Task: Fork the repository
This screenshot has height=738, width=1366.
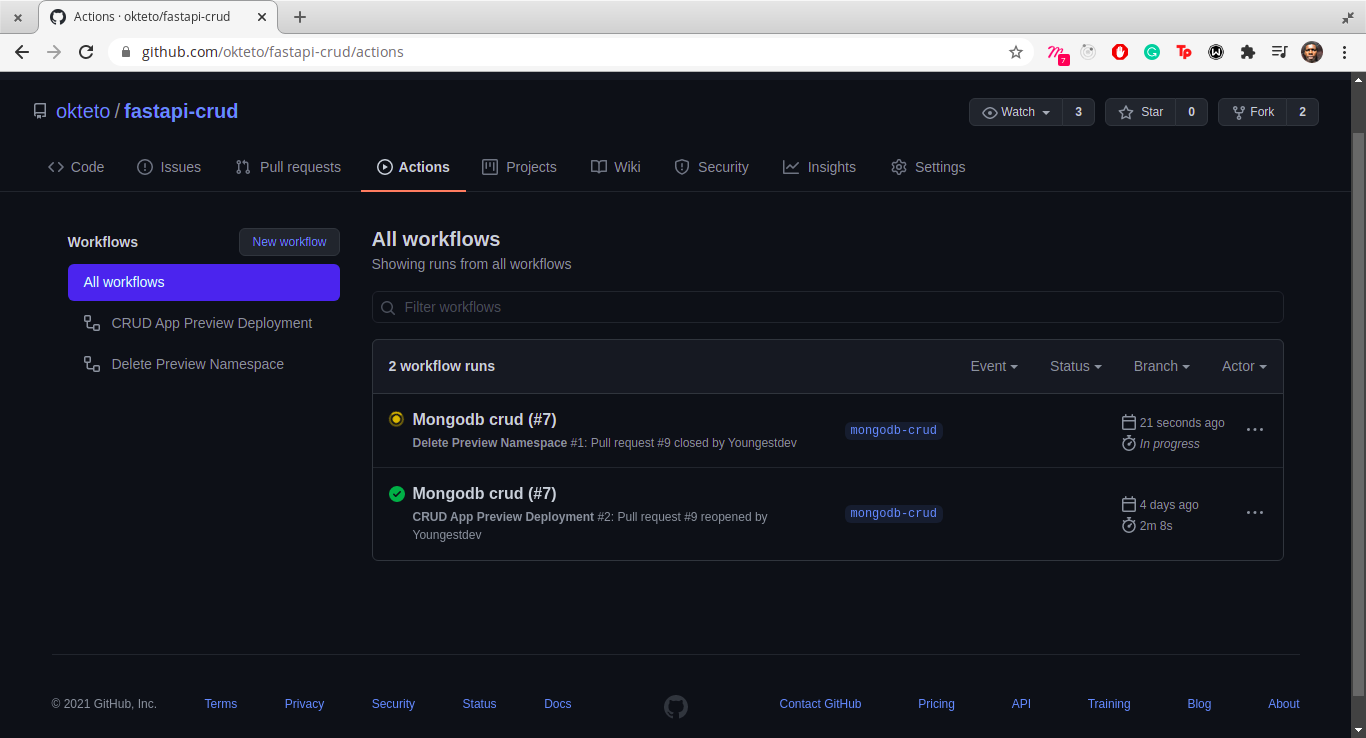Action: (1253, 112)
